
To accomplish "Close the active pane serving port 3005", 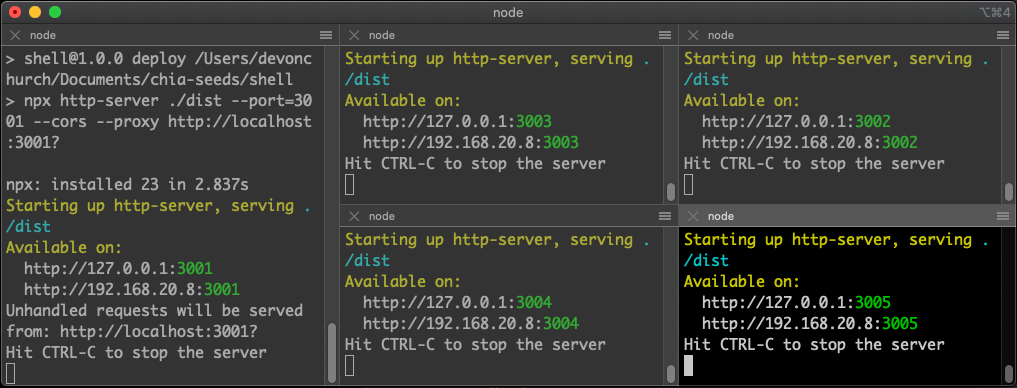I will [693, 216].
